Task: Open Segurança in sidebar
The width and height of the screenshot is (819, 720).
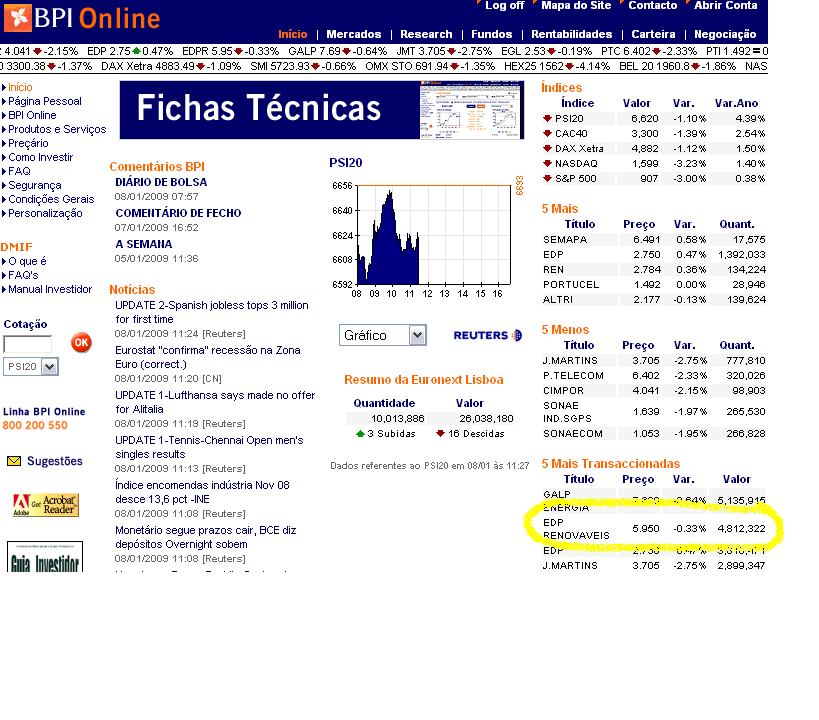Action: click(x=34, y=185)
